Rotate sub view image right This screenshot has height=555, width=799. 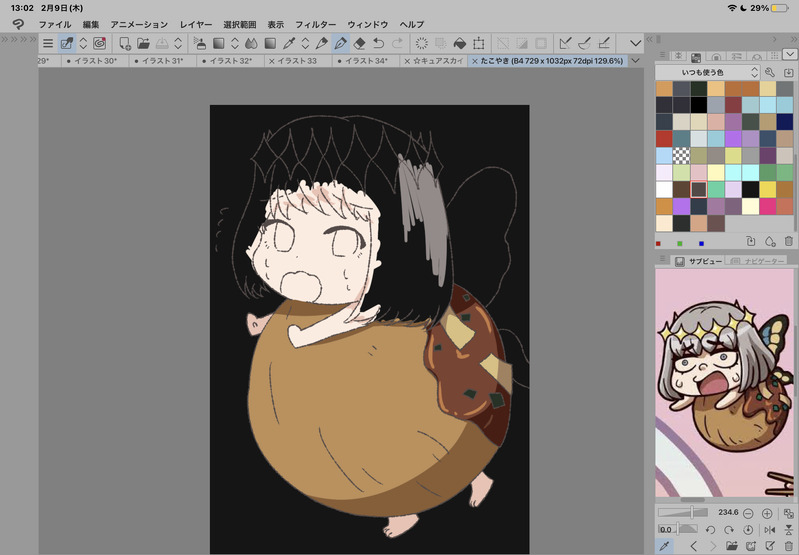729,530
